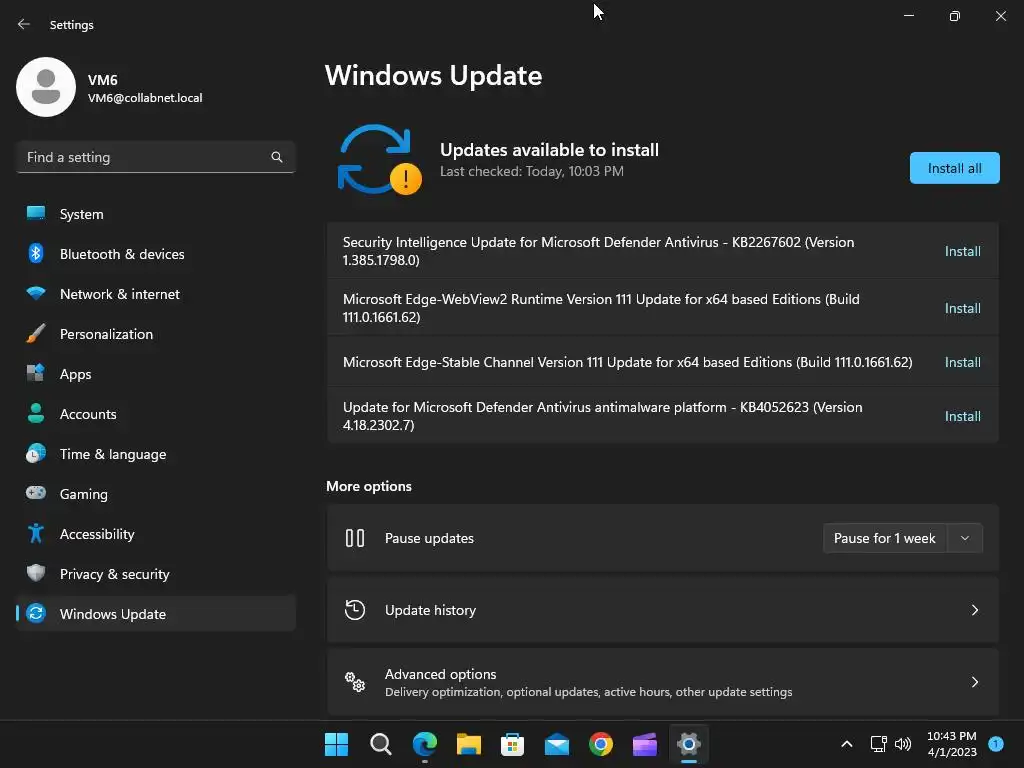Image resolution: width=1024 pixels, height=768 pixels.
Task: Open the notification badge in tray
Action: 996,744
